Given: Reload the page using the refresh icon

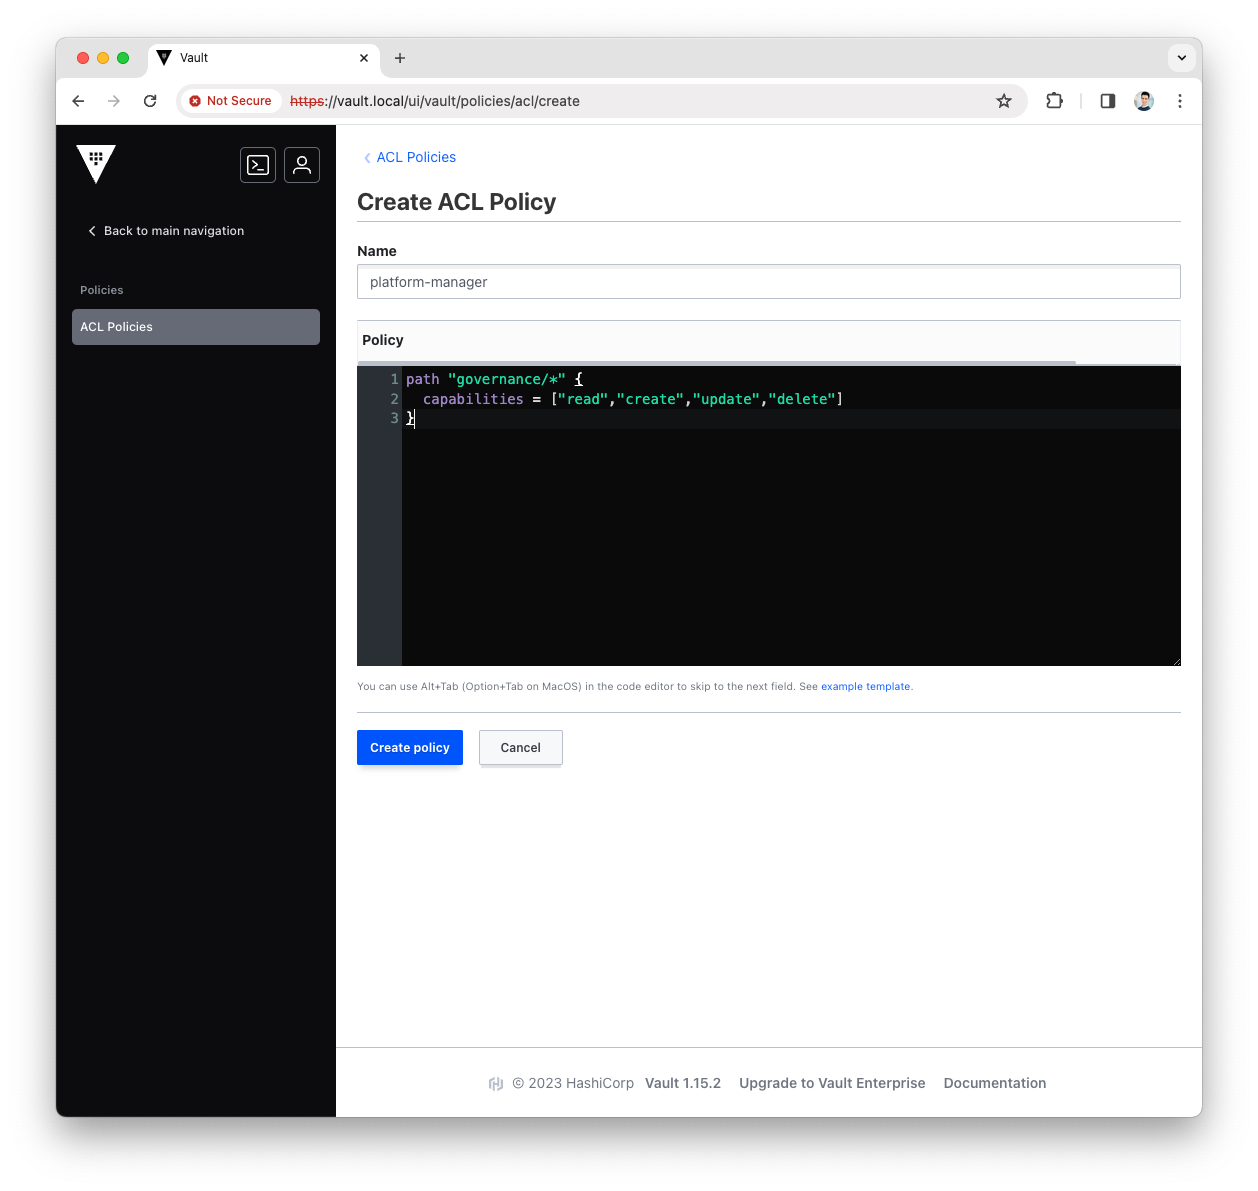Looking at the screenshot, I should pos(150,101).
